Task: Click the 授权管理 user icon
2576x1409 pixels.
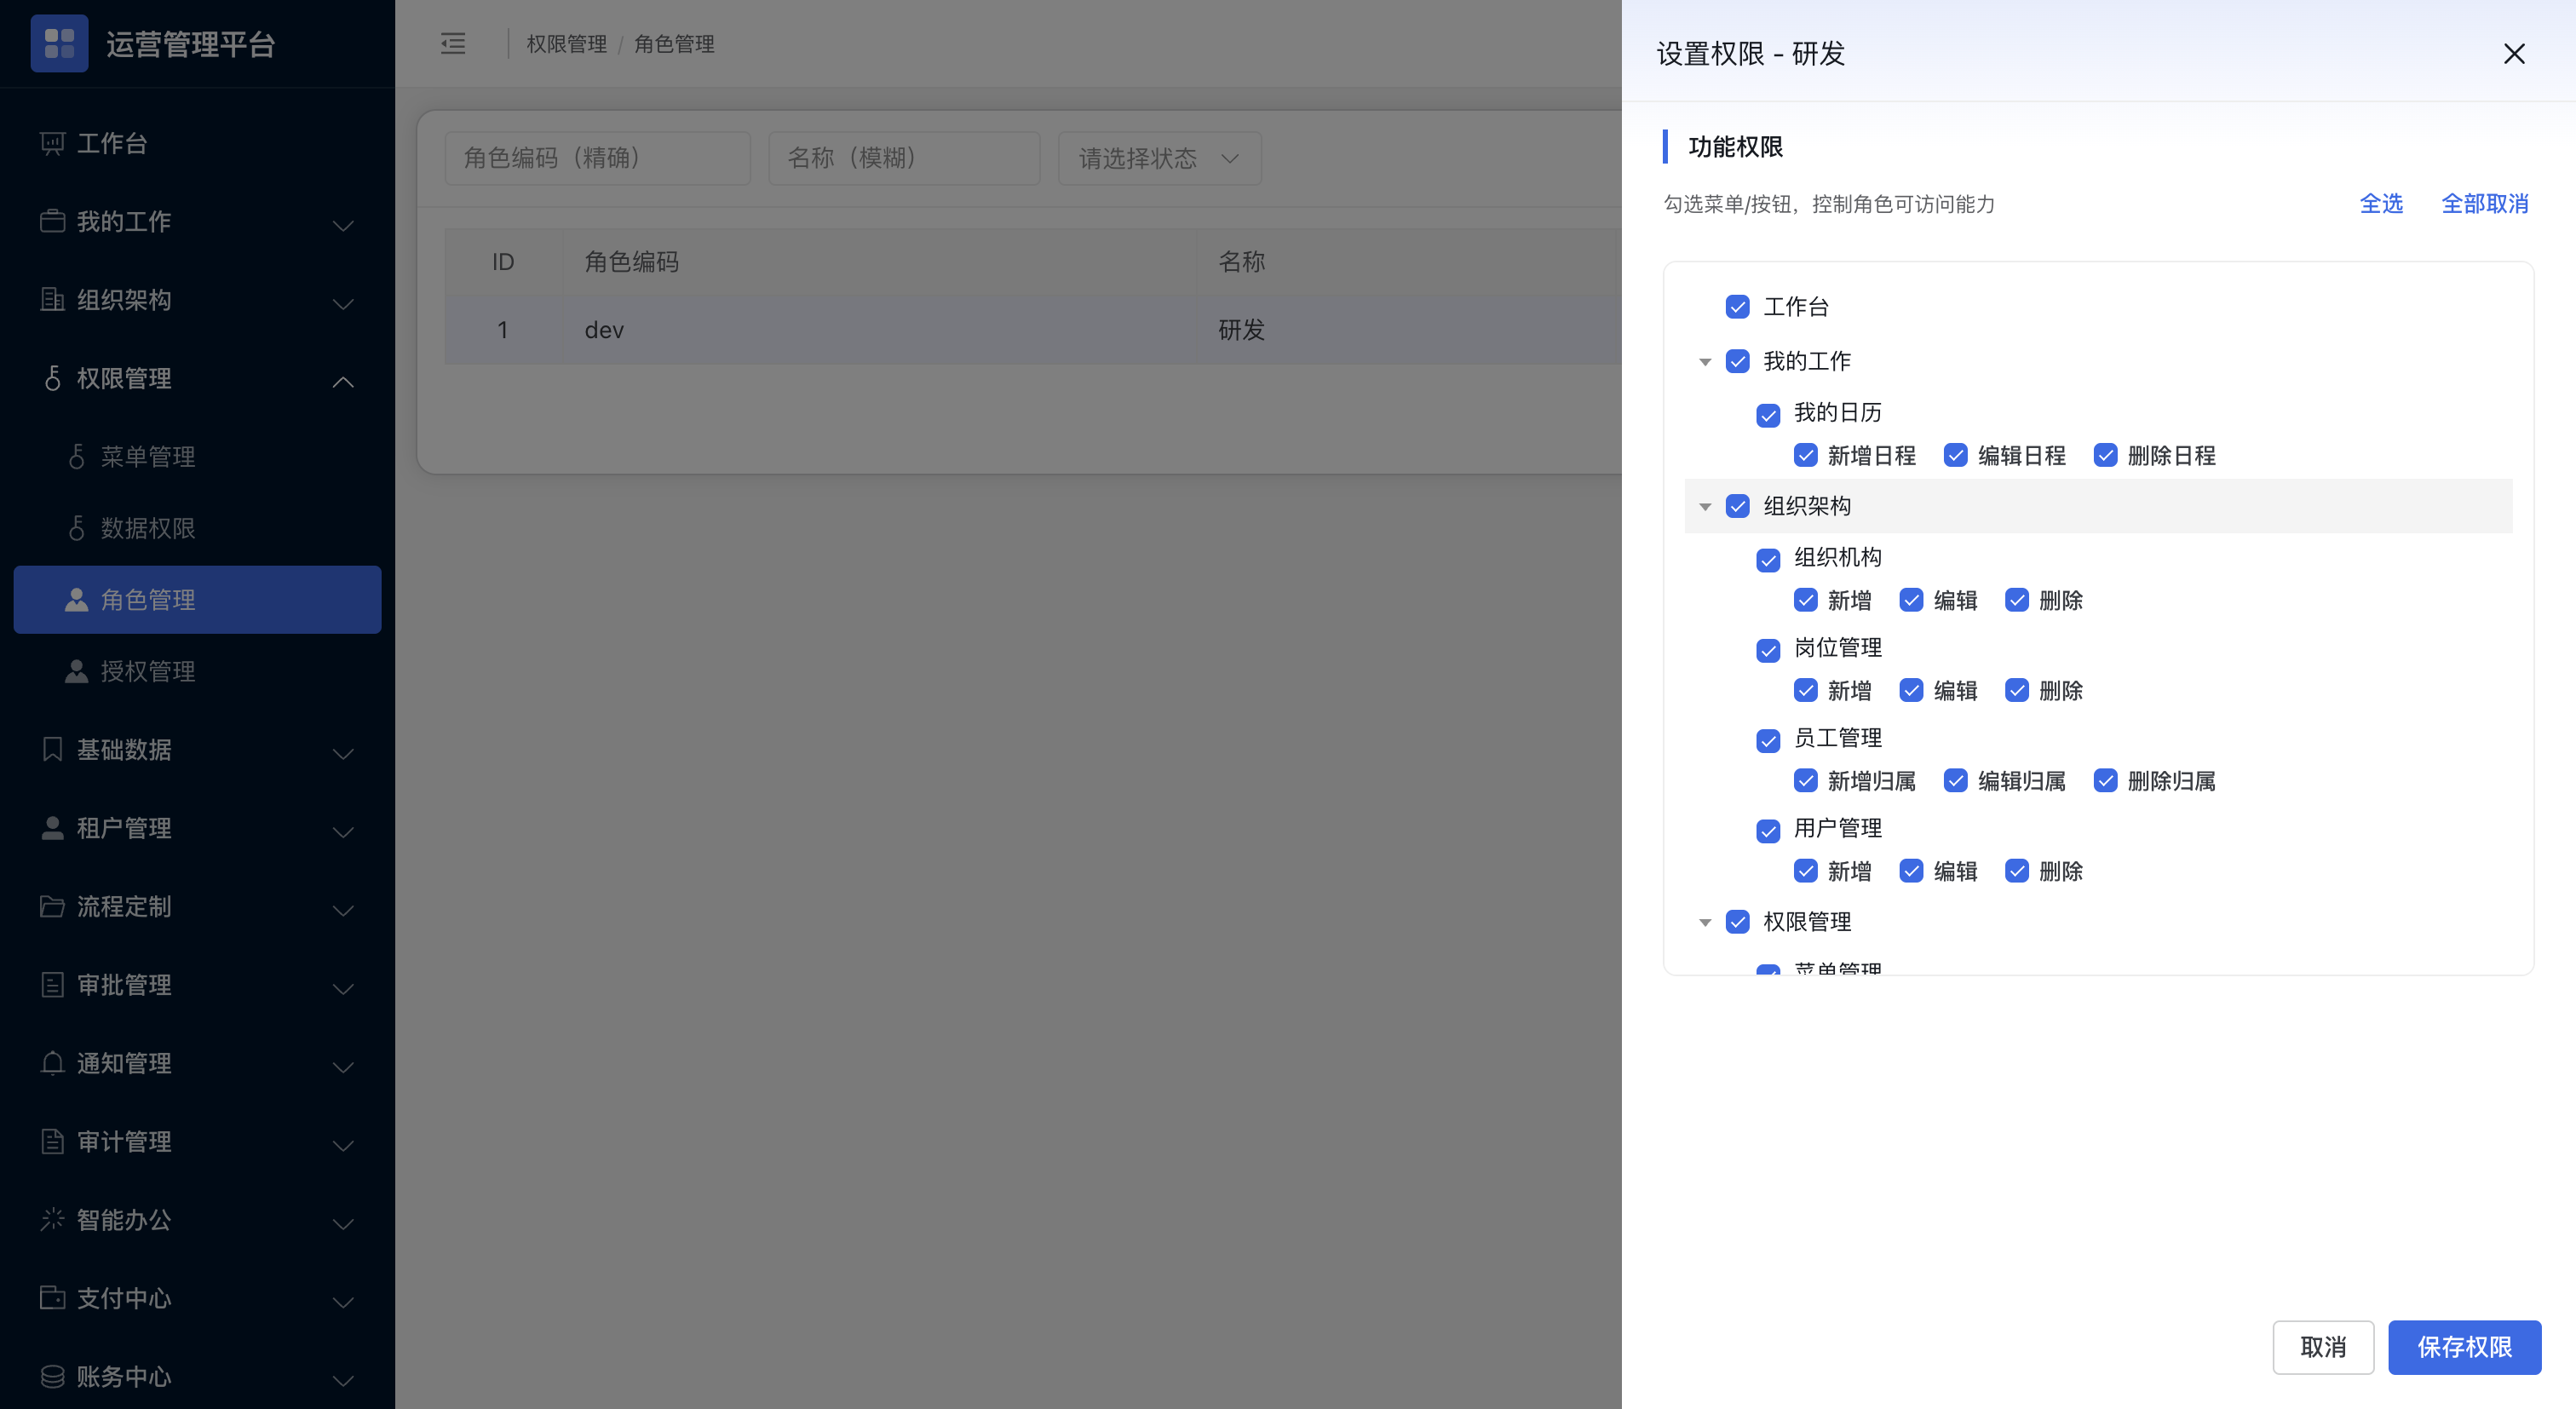Action: (x=76, y=670)
